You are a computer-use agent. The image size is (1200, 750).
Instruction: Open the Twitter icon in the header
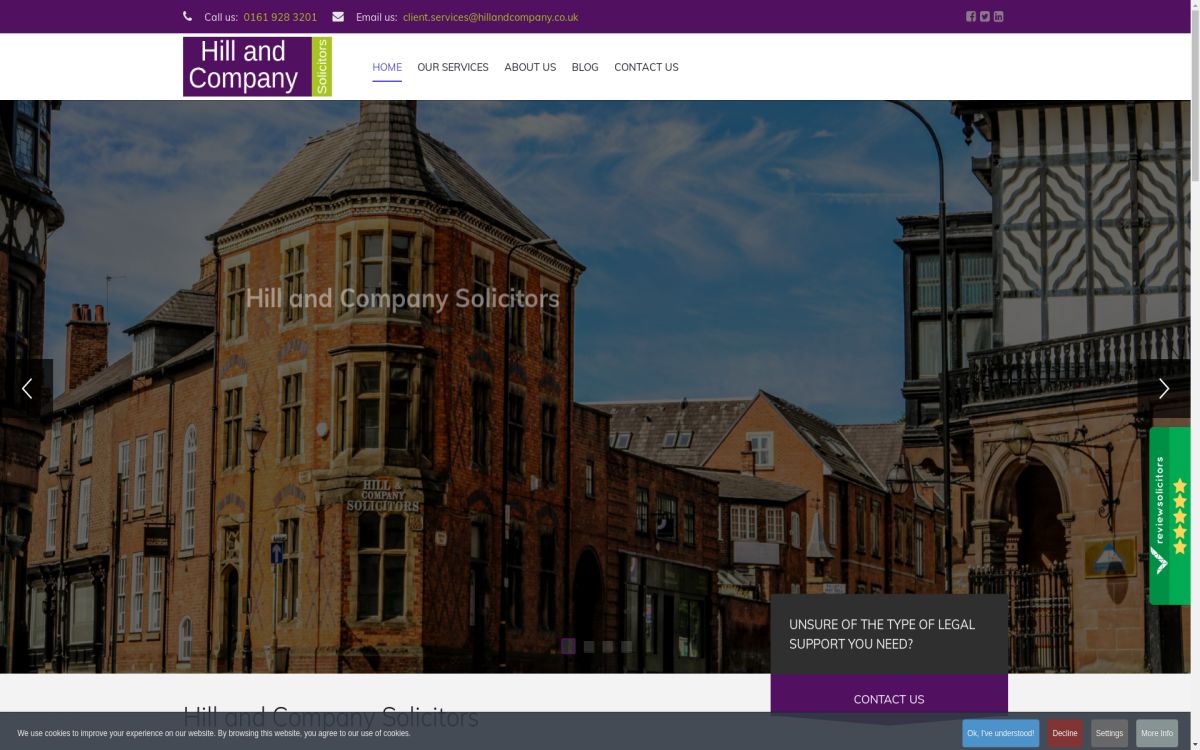point(984,16)
